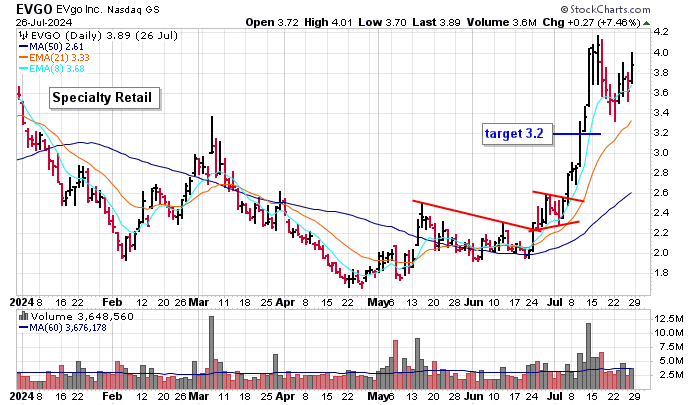Click the Last 3.89 value
Image resolution: width=700 pixels, height=405 pixels.
point(436,22)
